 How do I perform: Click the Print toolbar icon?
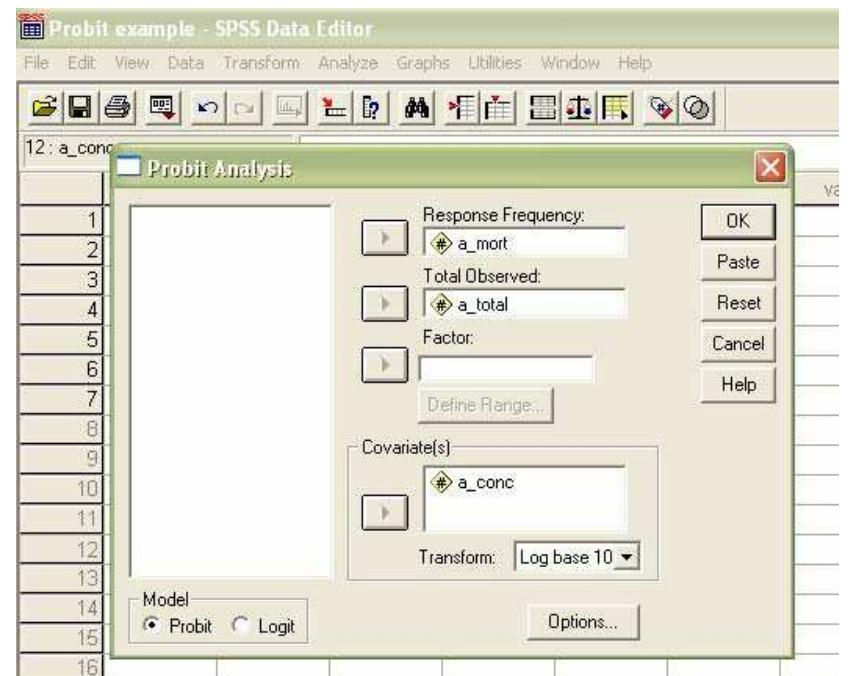(x=117, y=107)
